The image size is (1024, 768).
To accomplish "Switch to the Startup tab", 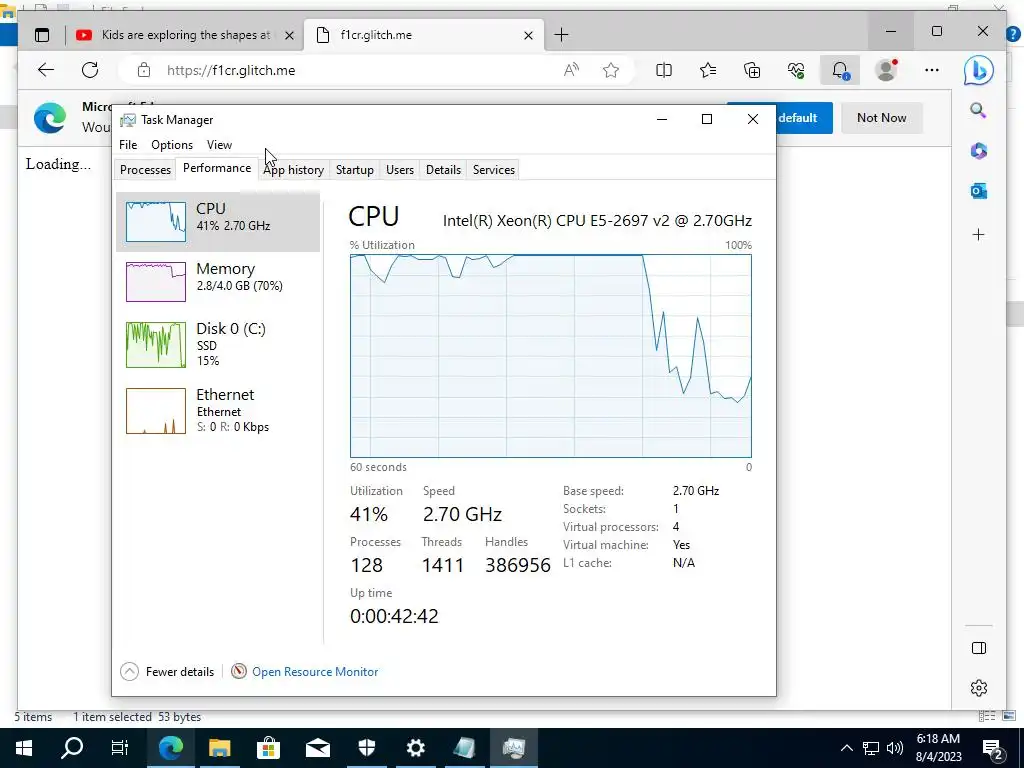I will pos(355,170).
